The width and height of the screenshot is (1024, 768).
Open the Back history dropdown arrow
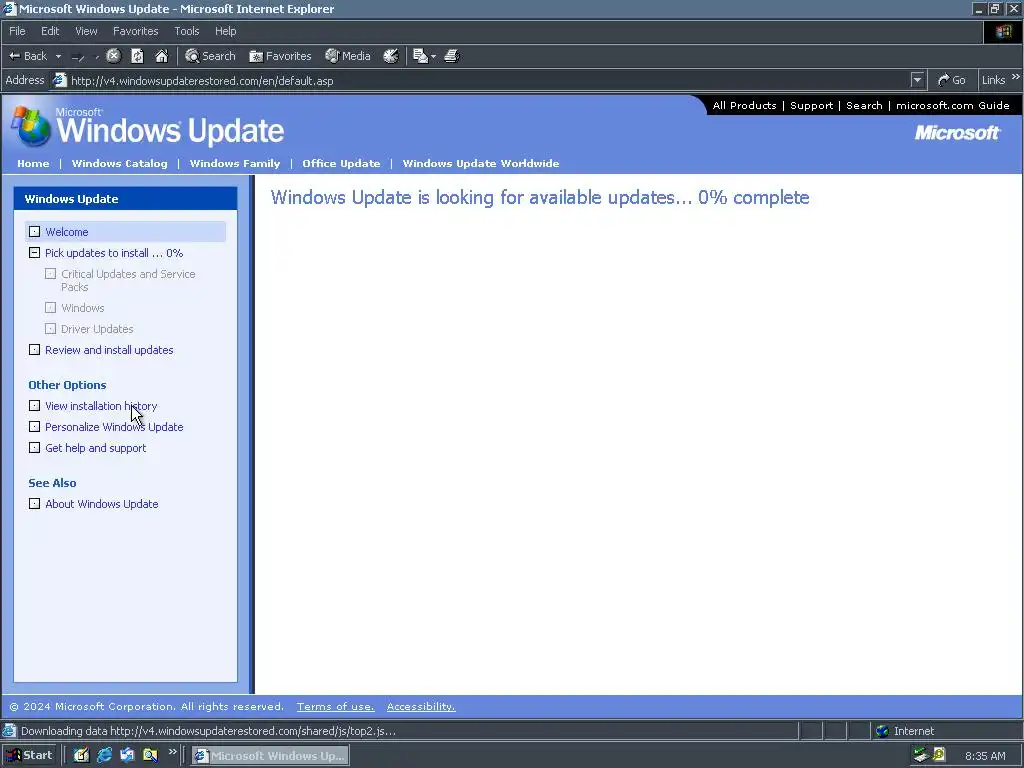click(58, 57)
